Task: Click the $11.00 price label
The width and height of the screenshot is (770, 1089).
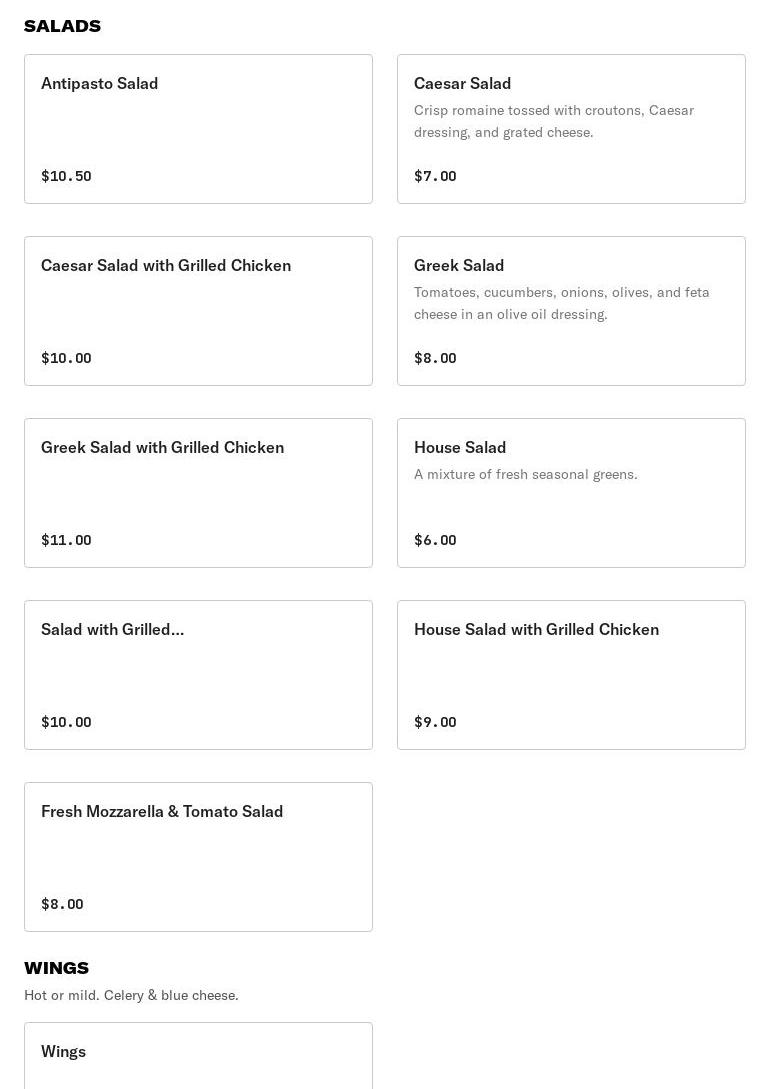Action: tap(66, 541)
